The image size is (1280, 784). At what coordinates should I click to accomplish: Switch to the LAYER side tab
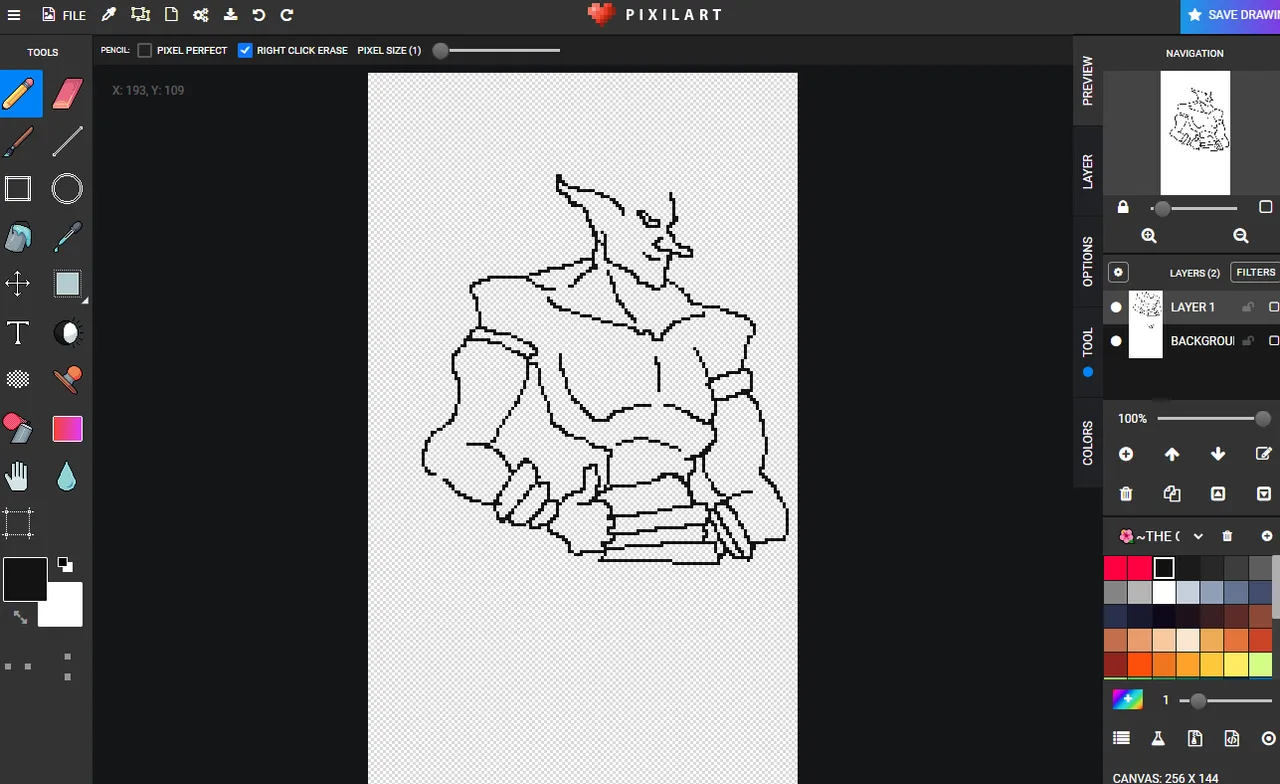1088,171
